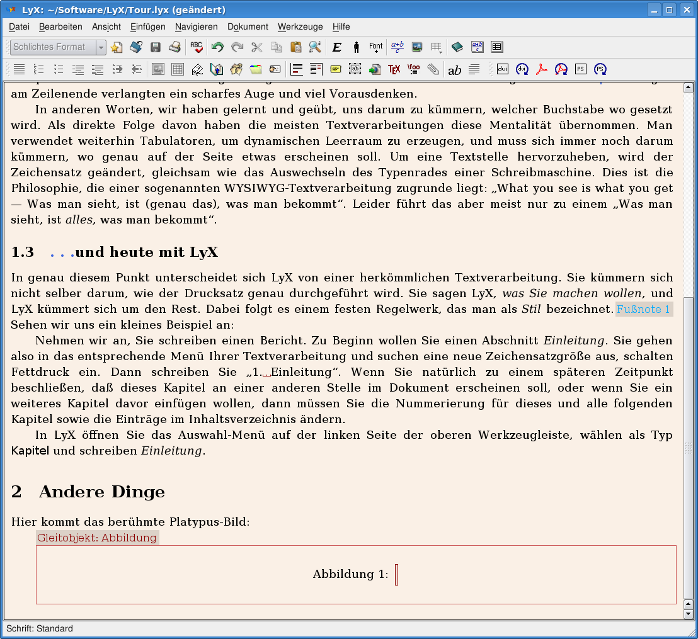
Task: Insert a description list icon
Action: (97, 69)
